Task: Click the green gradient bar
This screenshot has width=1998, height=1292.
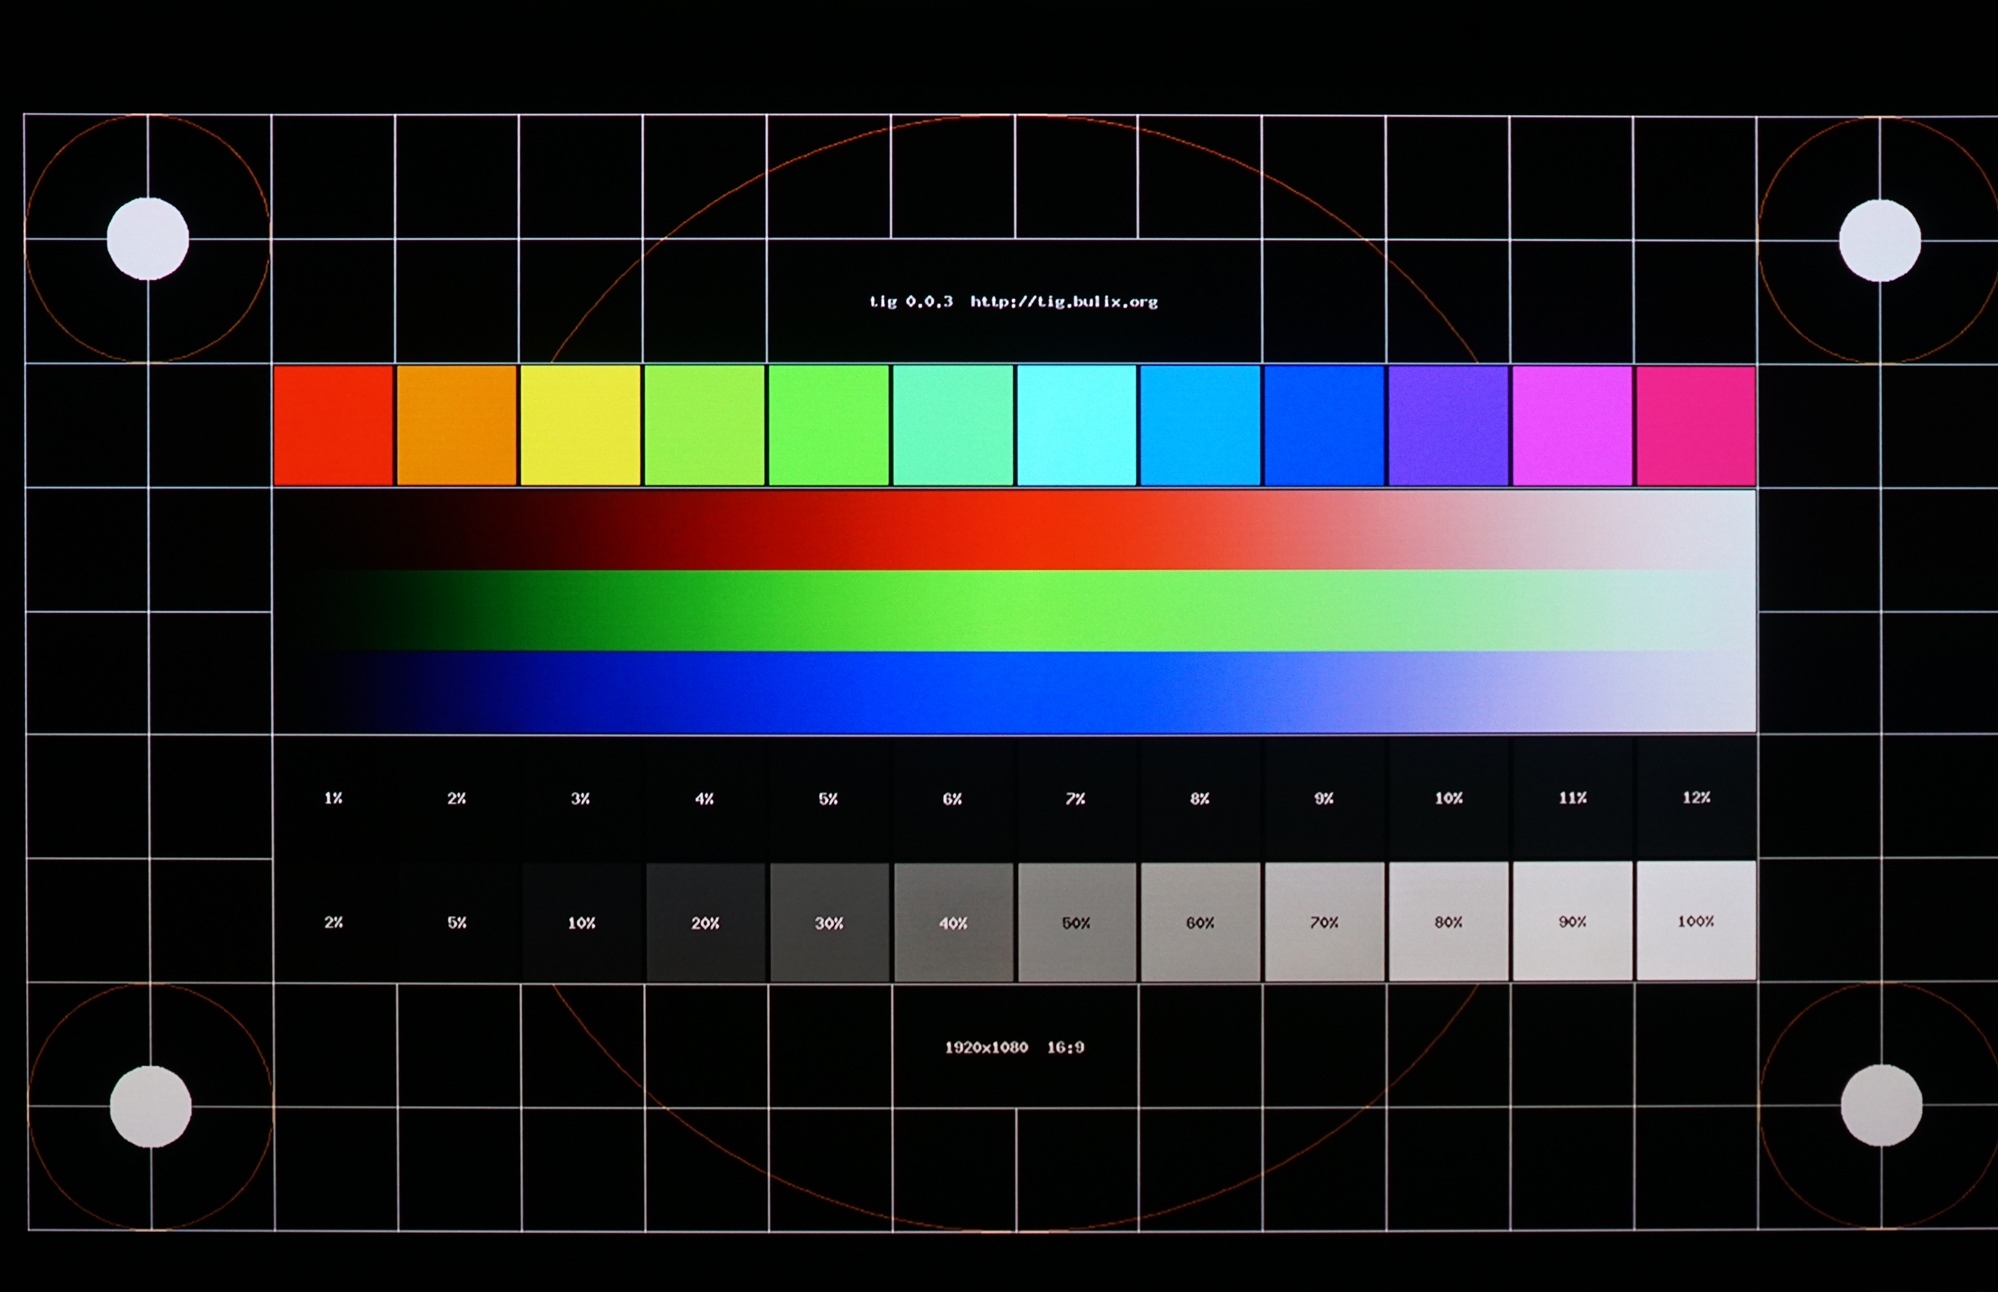Action: click(1014, 610)
